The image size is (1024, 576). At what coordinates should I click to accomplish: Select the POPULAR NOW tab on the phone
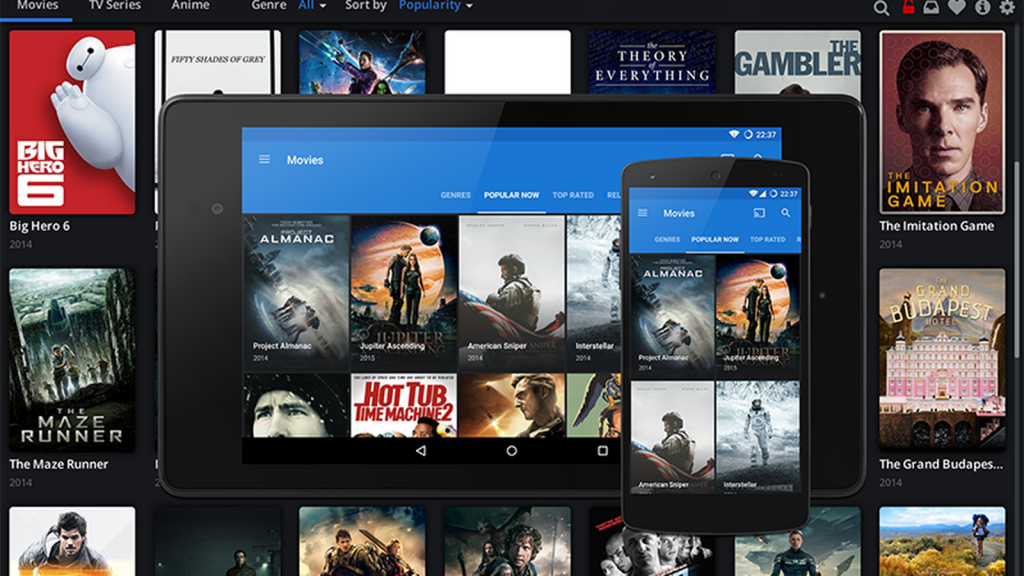(714, 240)
